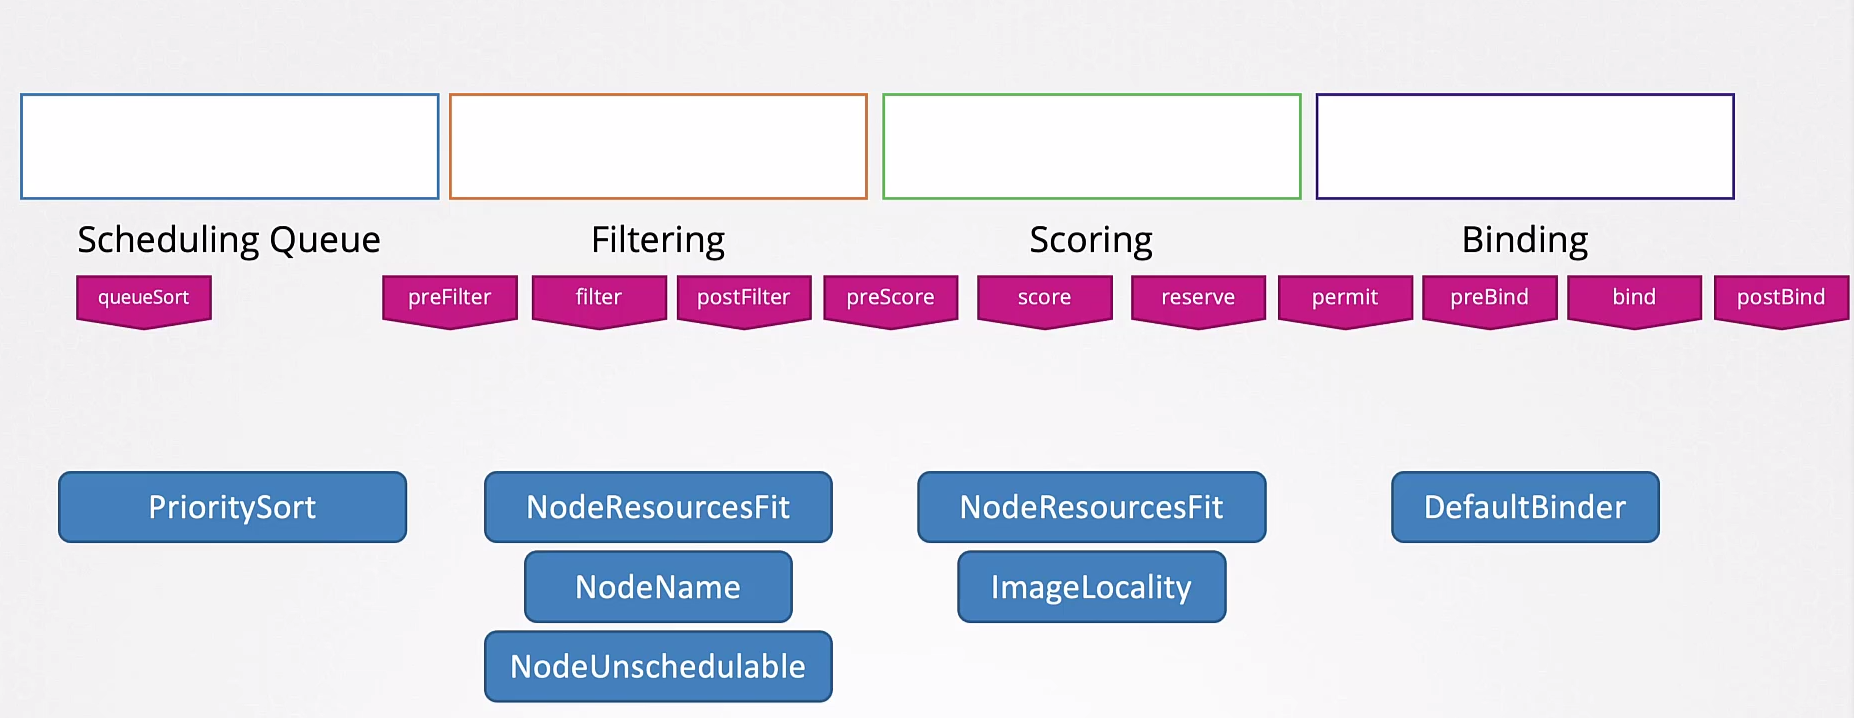Click the postBind extension point tag
Screen dimensions: 1854x718
(x=1781, y=298)
